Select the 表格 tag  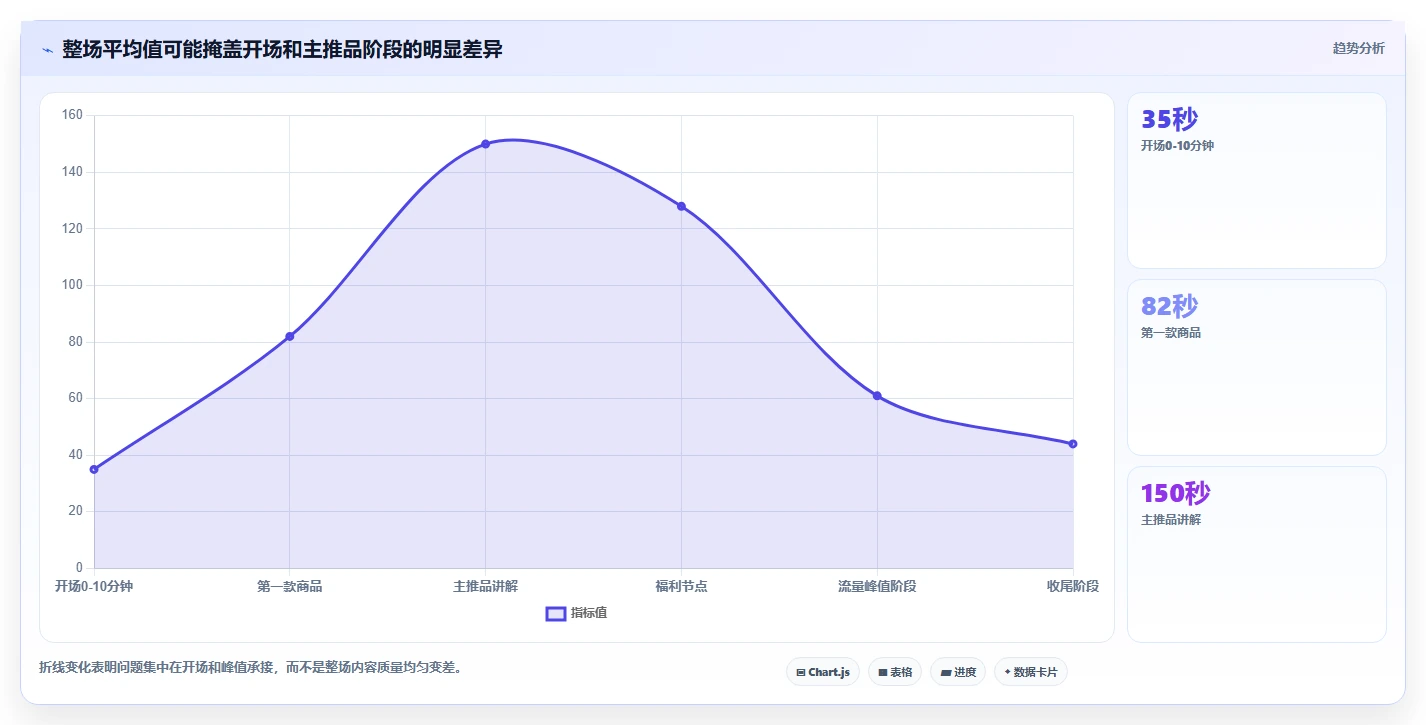pyautogui.click(x=895, y=672)
